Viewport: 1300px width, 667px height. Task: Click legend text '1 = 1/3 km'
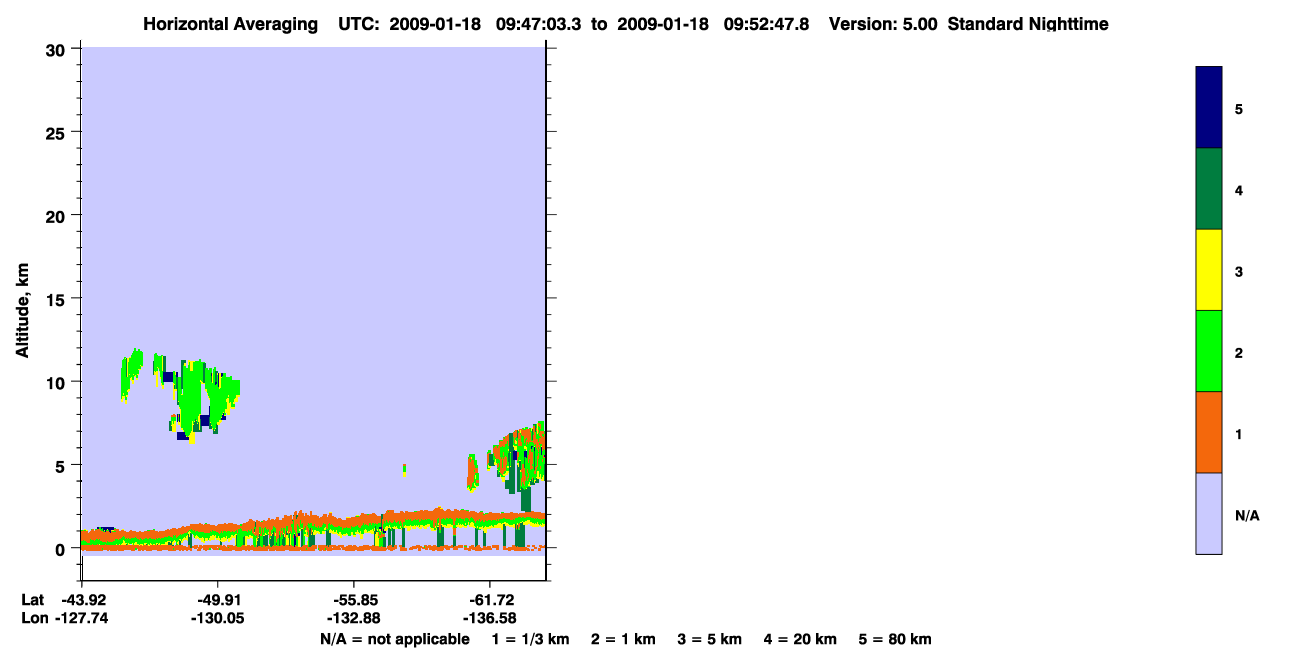pyautogui.click(x=530, y=639)
